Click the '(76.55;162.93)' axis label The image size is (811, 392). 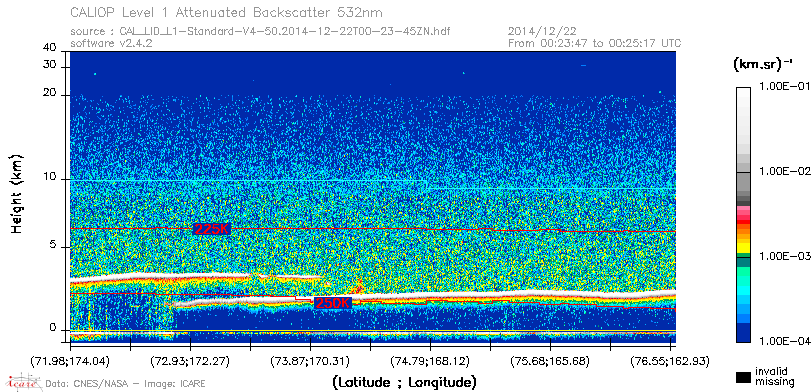pyautogui.click(x=670, y=360)
